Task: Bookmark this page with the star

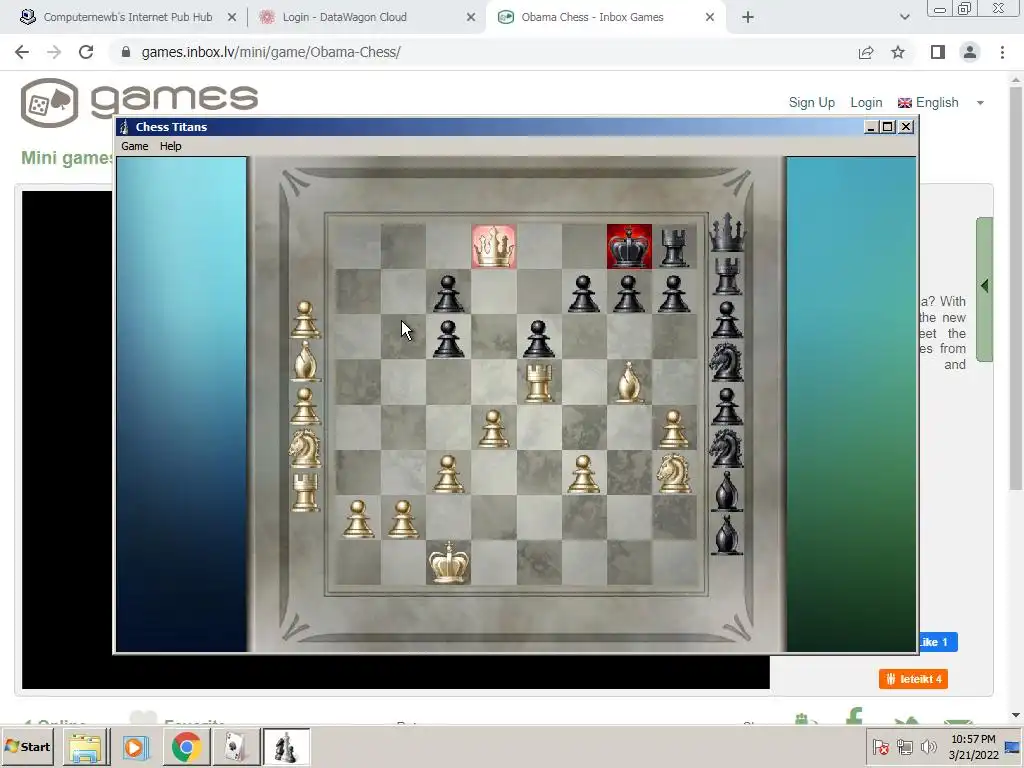Action: coord(898,52)
